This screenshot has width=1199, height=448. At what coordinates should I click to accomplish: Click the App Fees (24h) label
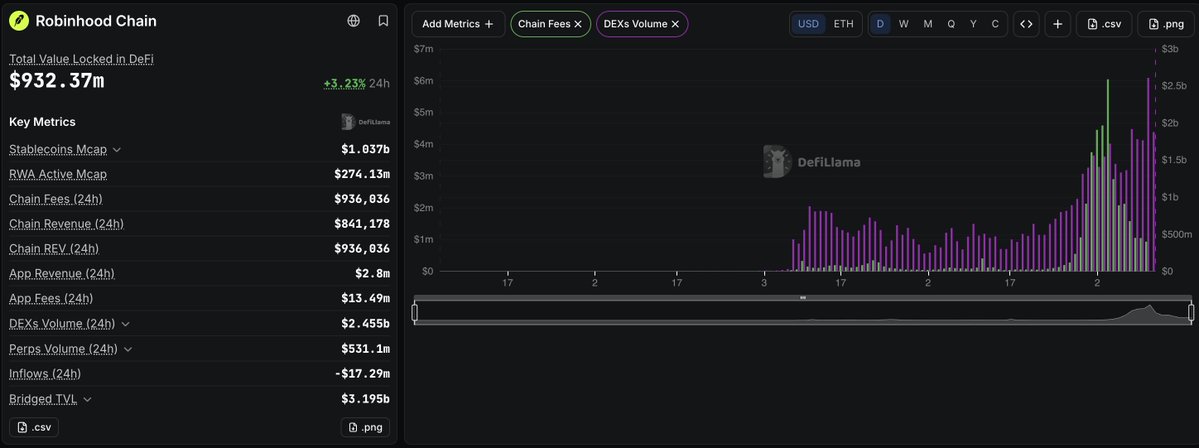51,298
